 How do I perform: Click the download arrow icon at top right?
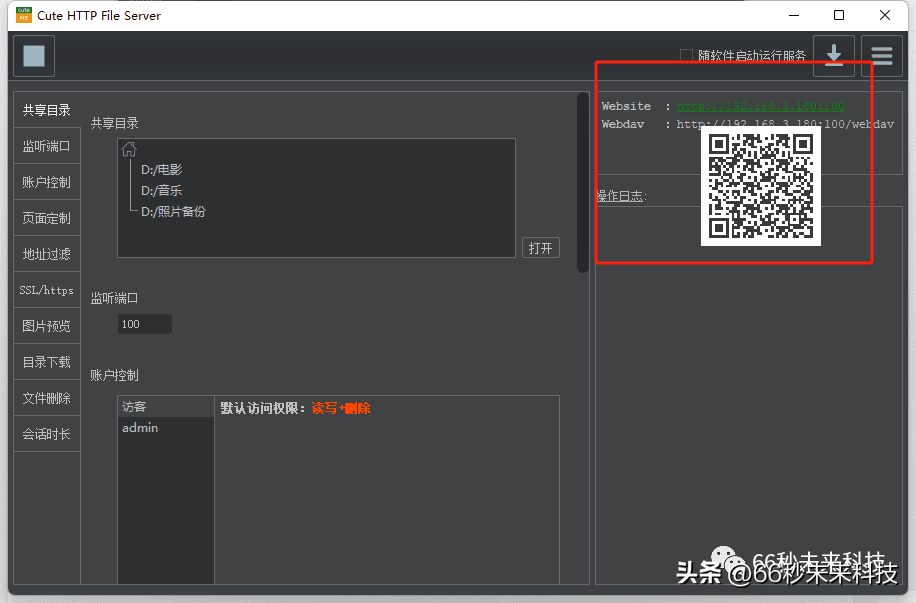click(833, 56)
